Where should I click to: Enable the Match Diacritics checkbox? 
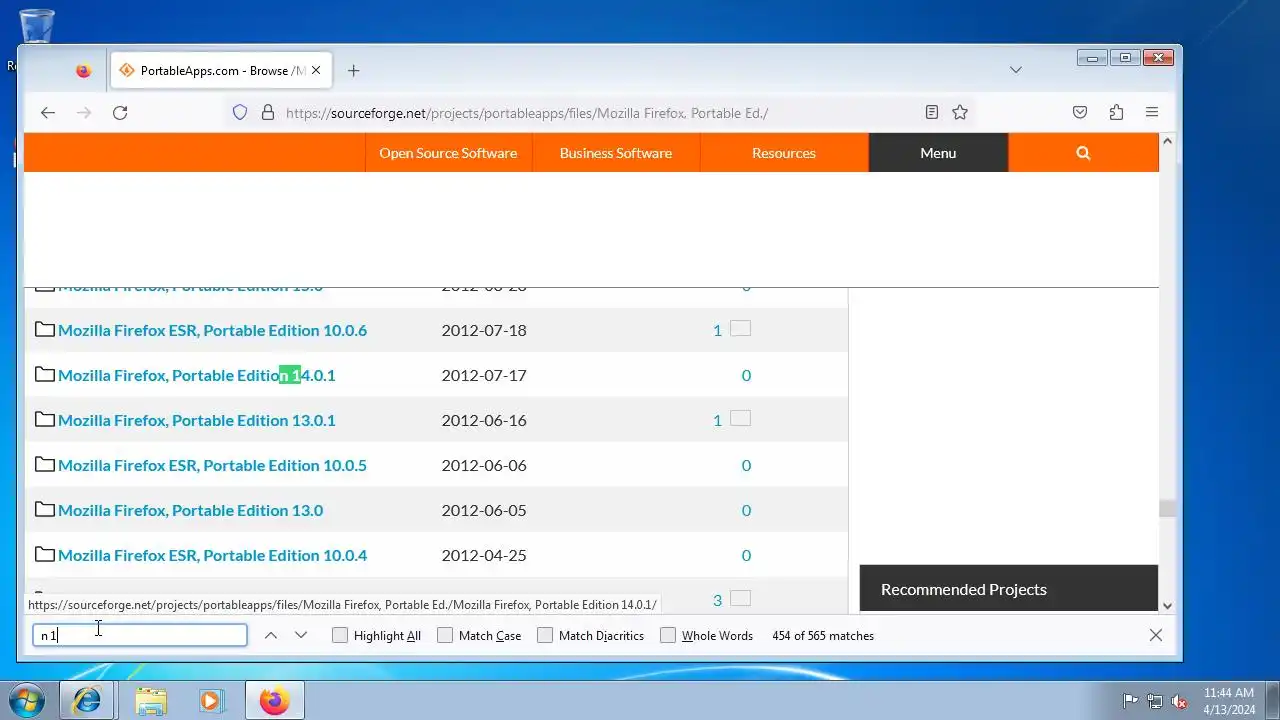pos(545,635)
